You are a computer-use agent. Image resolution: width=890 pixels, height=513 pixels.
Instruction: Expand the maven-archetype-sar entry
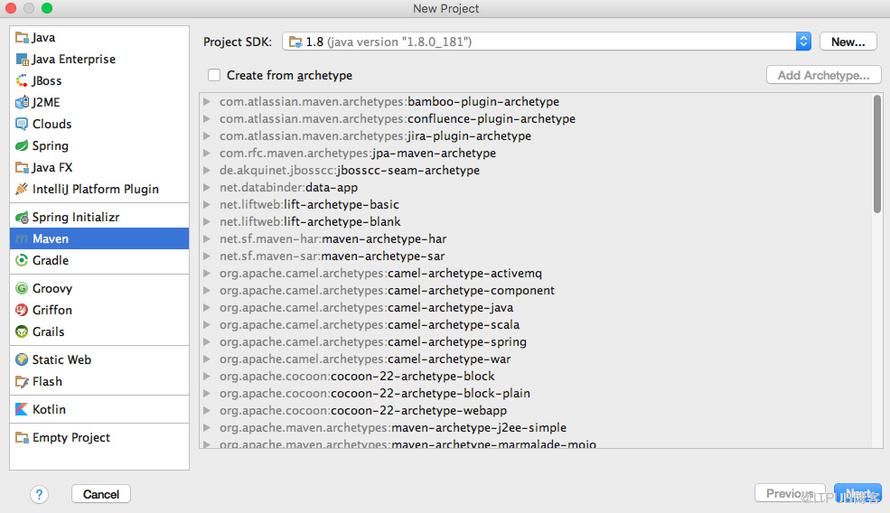pyautogui.click(x=207, y=256)
